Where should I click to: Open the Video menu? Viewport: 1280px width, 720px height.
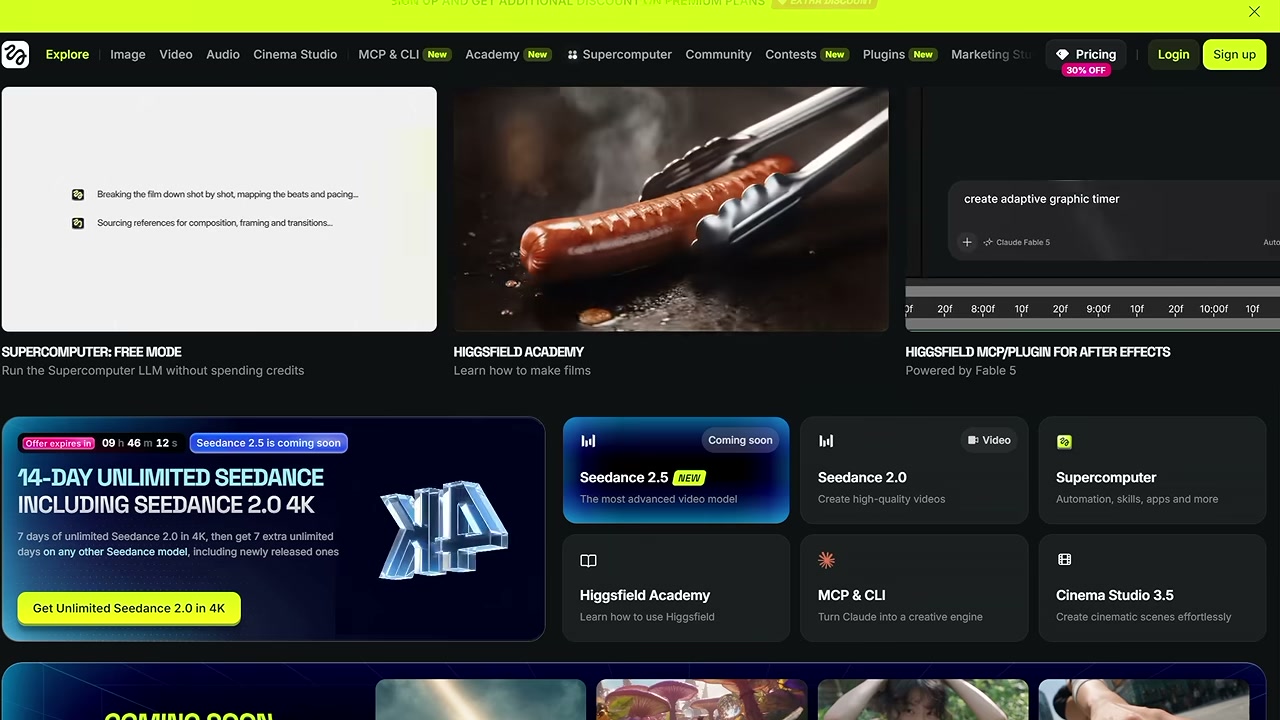point(176,54)
